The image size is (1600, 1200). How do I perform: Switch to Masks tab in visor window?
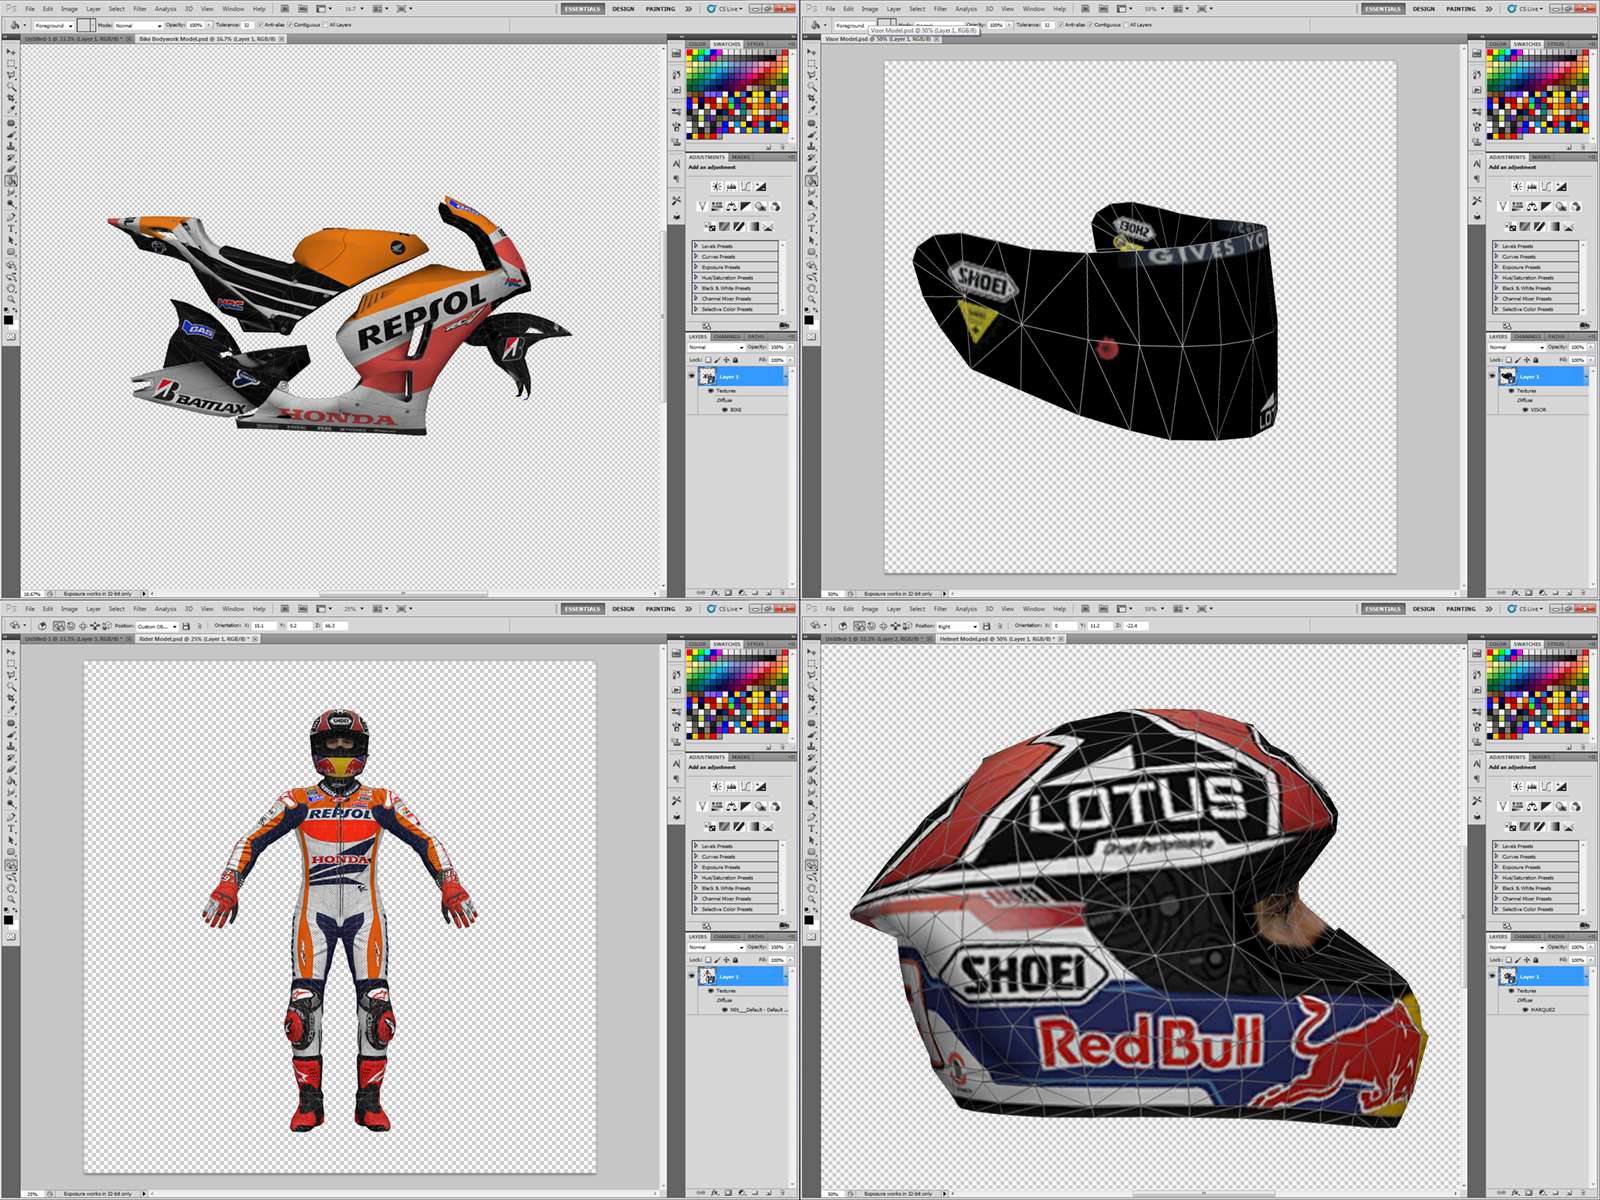pyautogui.click(x=1541, y=157)
